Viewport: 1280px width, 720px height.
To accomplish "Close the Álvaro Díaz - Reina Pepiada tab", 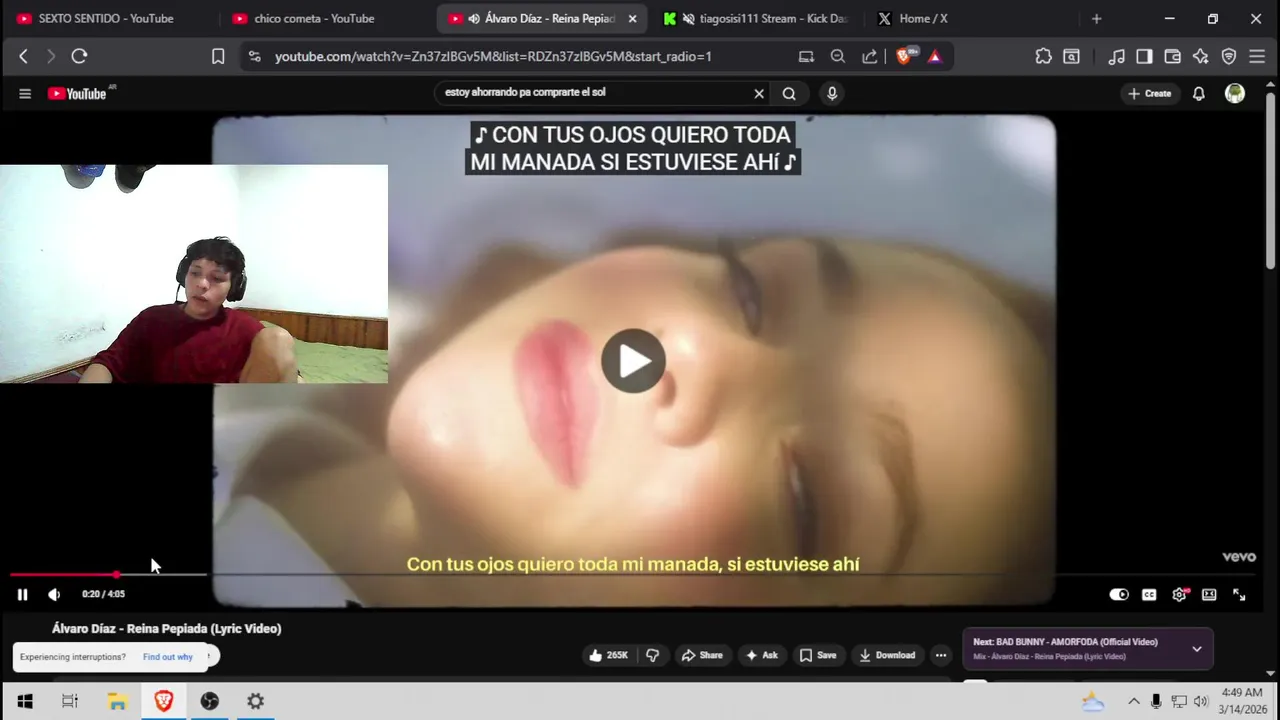I will coord(632,18).
